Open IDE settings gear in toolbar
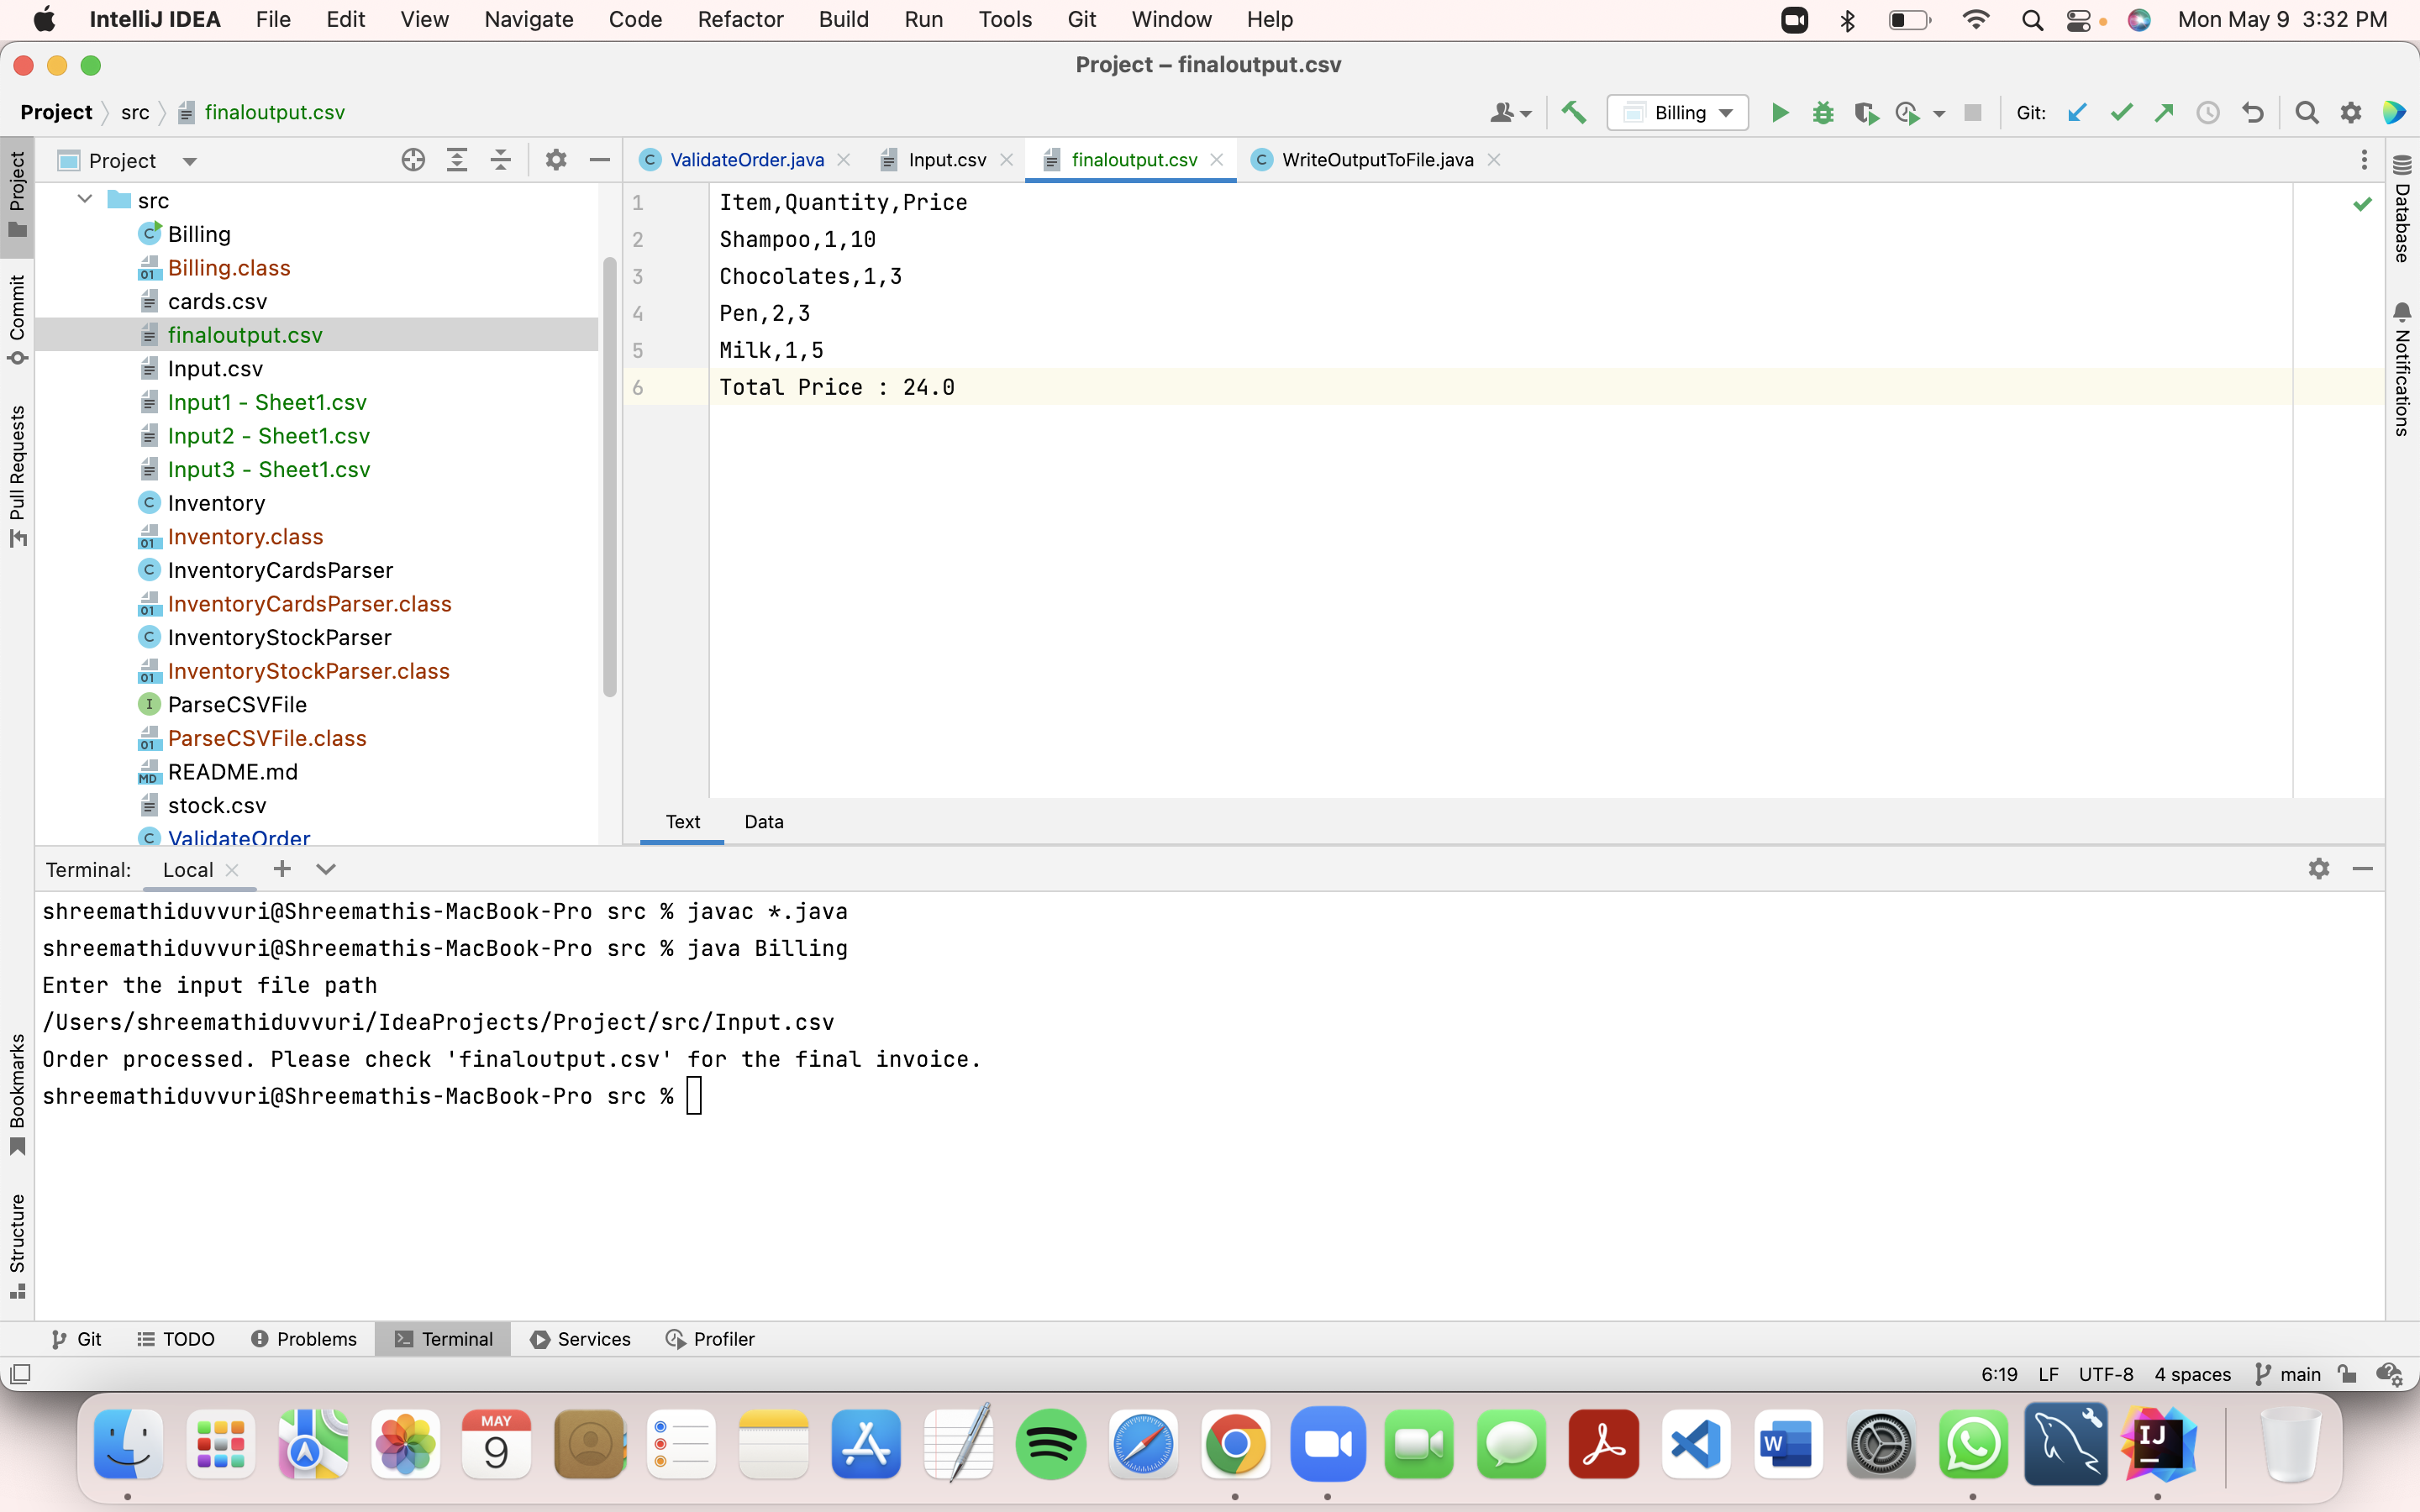The image size is (2420, 1512). pyautogui.click(x=2351, y=113)
